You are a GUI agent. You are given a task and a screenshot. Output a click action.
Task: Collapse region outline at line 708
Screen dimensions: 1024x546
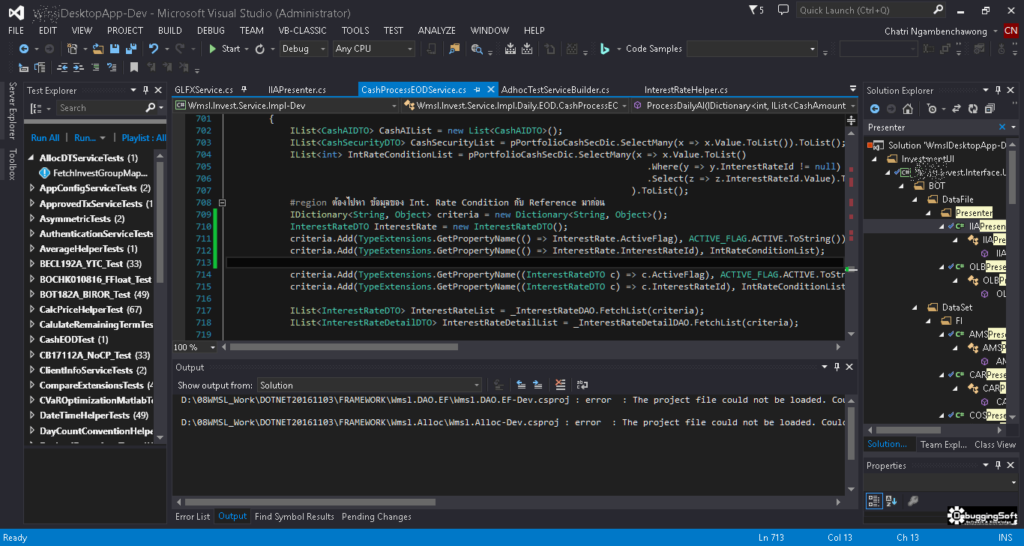point(222,202)
